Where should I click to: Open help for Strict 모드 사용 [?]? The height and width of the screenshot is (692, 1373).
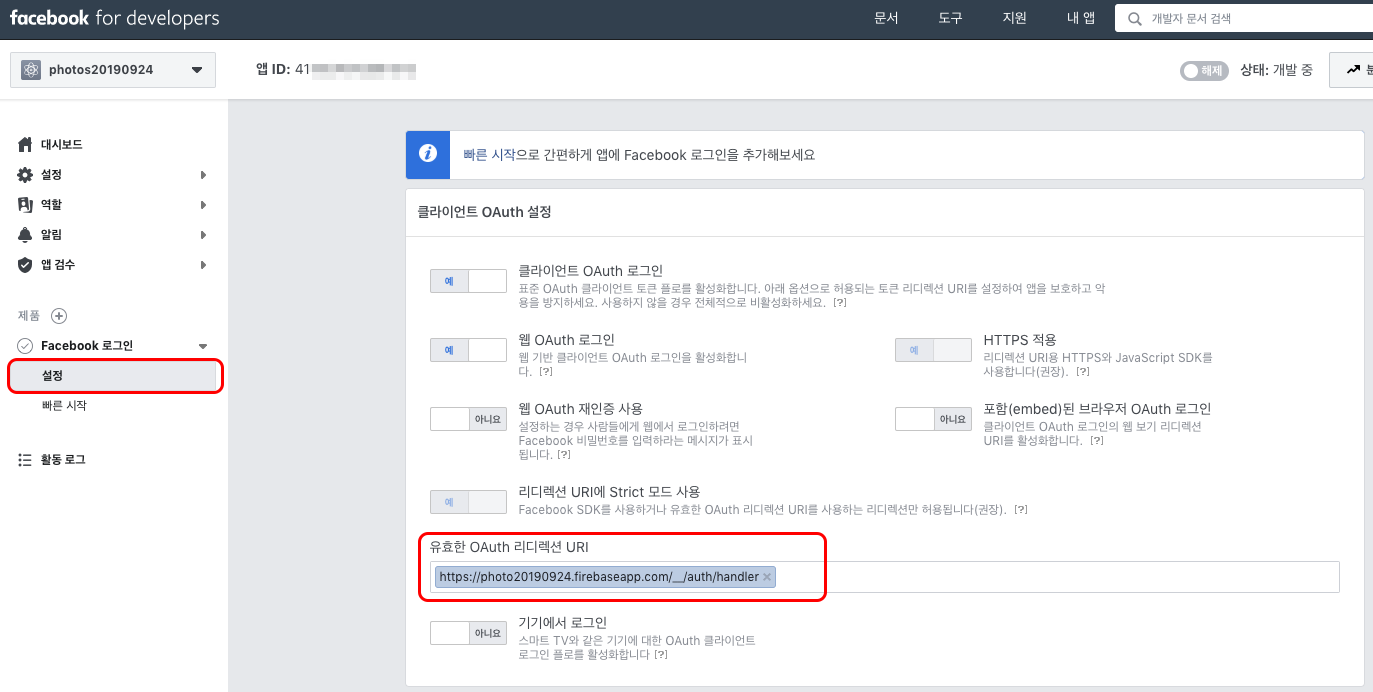tap(1021, 510)
